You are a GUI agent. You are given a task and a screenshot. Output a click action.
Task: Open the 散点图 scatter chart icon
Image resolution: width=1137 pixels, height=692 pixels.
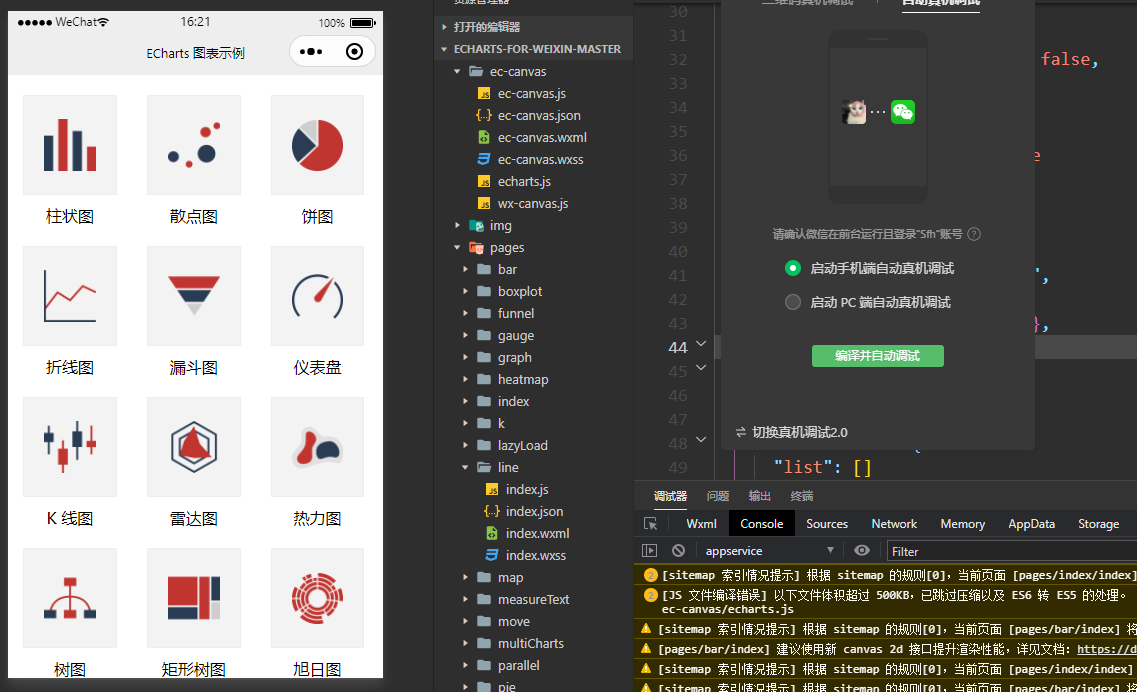click(194, 145)
